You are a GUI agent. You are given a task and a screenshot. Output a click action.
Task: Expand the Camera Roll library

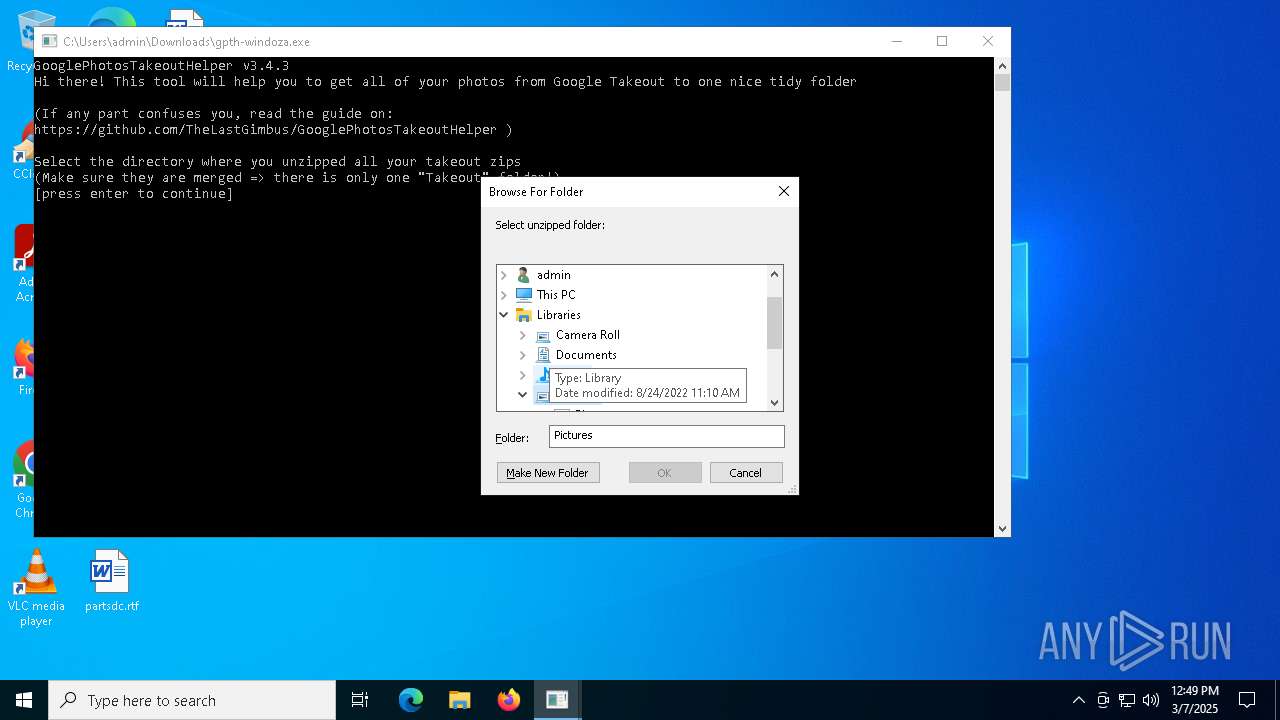522,335
